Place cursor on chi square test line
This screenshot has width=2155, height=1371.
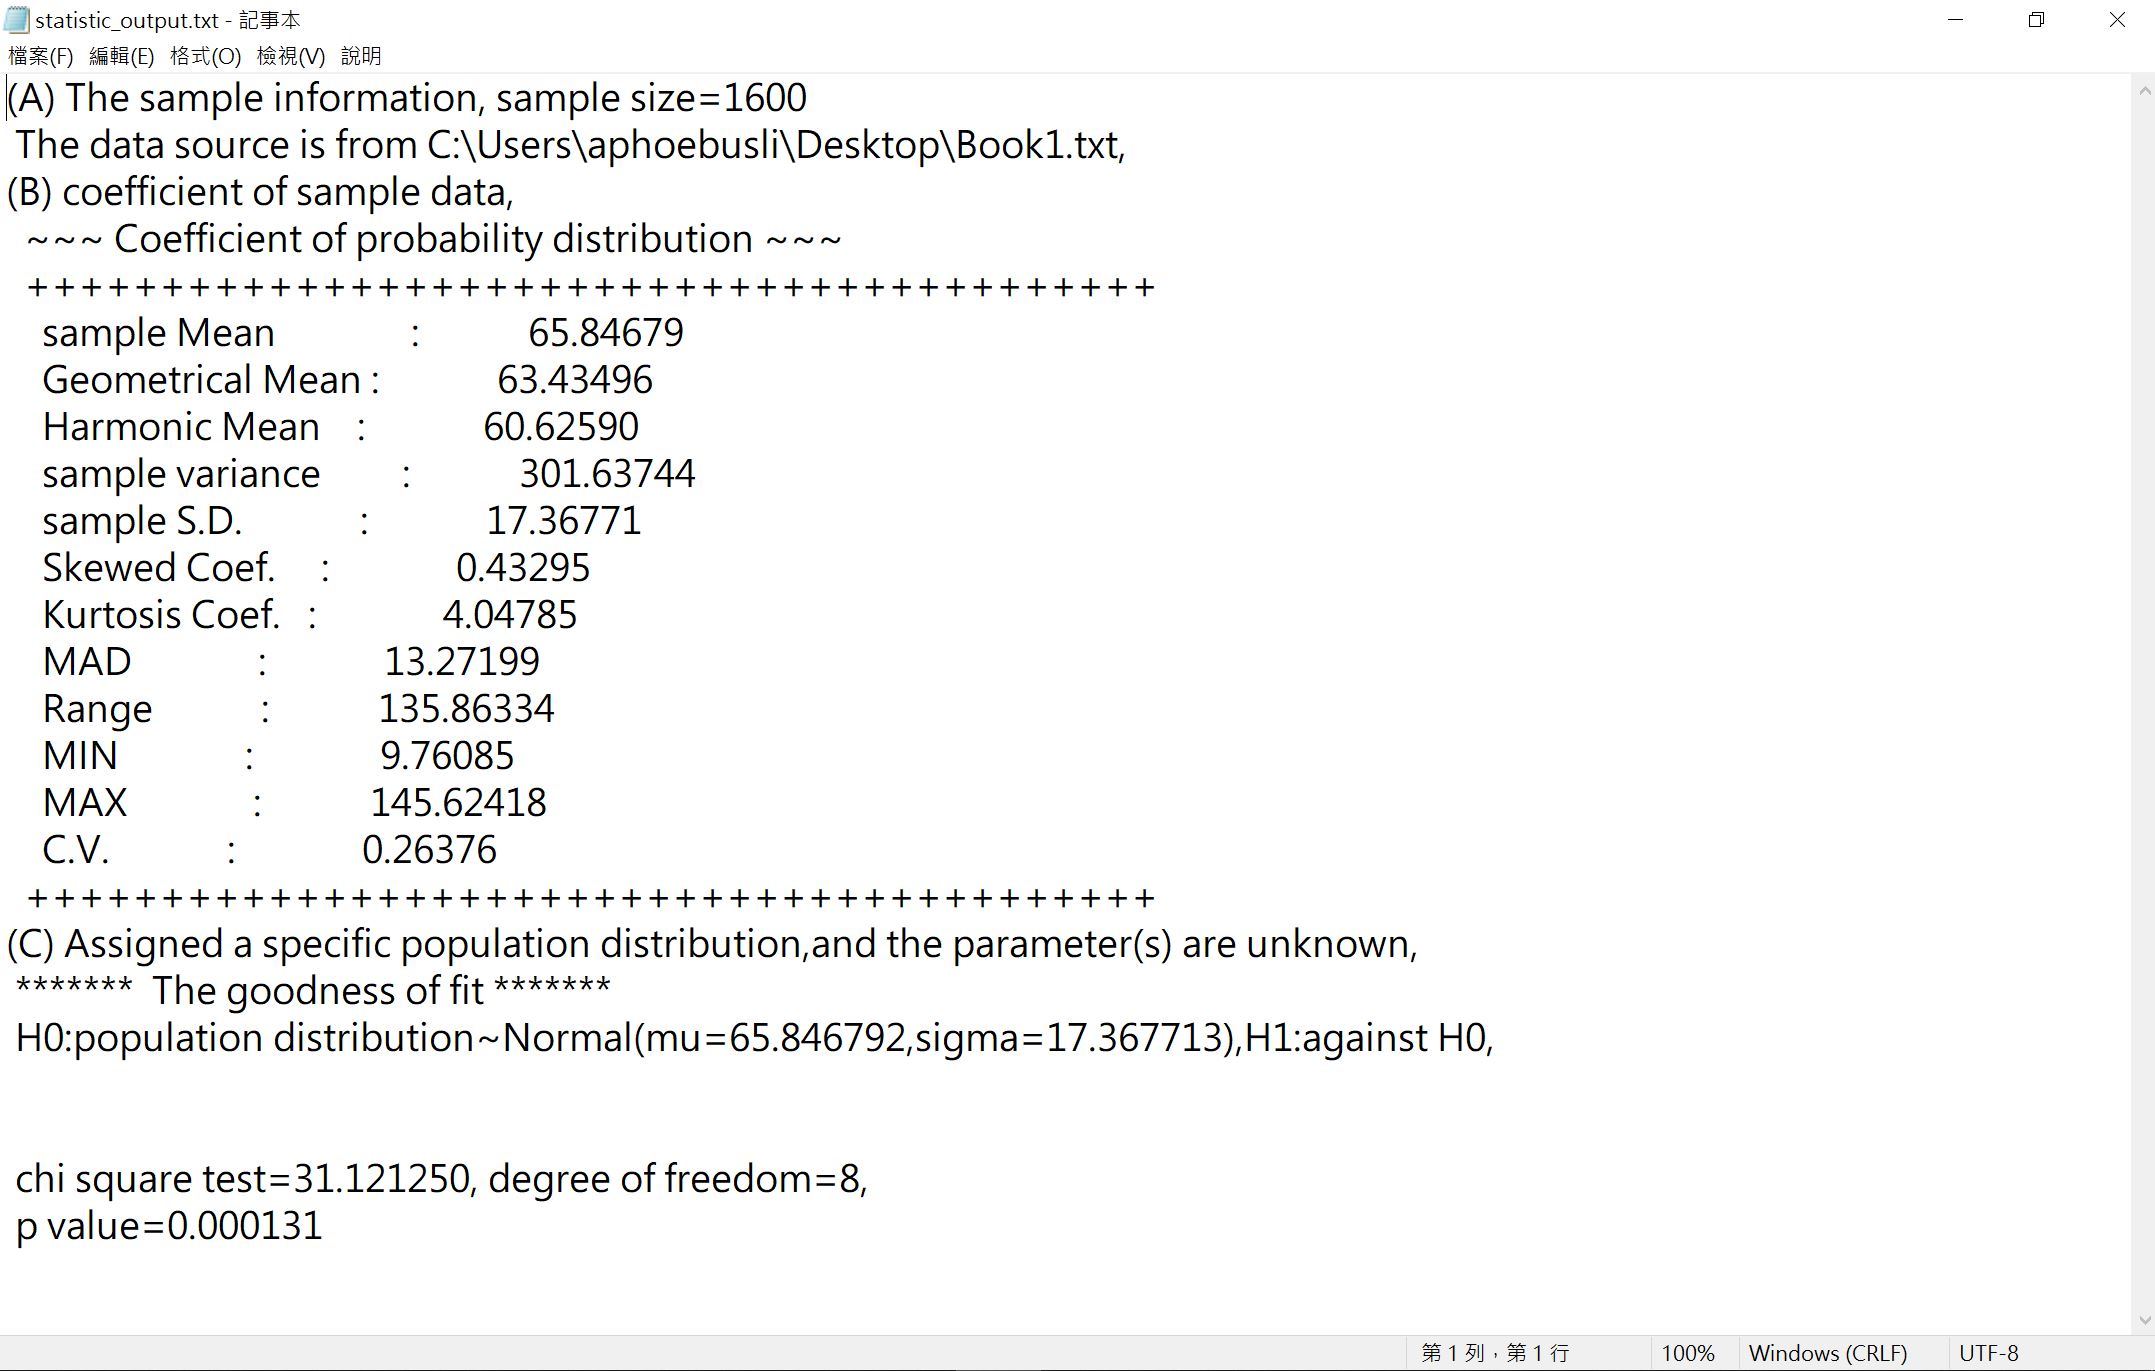[440, 1179]
